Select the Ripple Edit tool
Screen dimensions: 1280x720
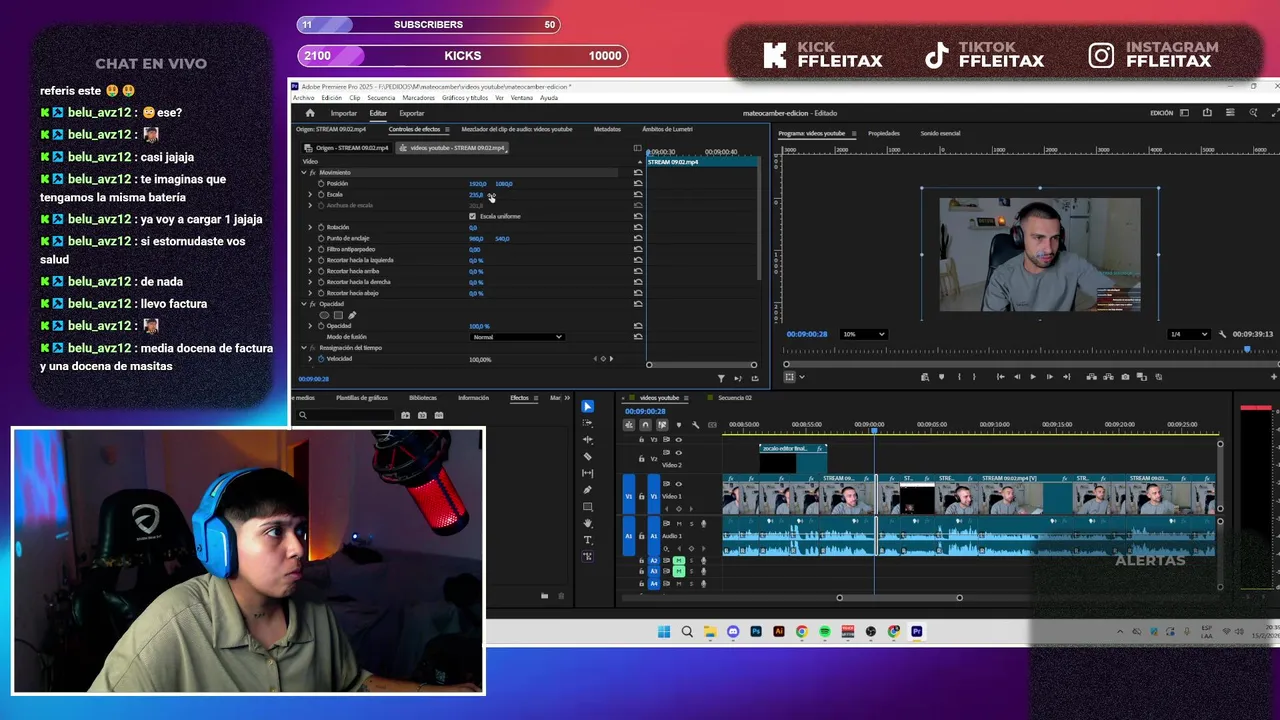[x=587, y=440]
